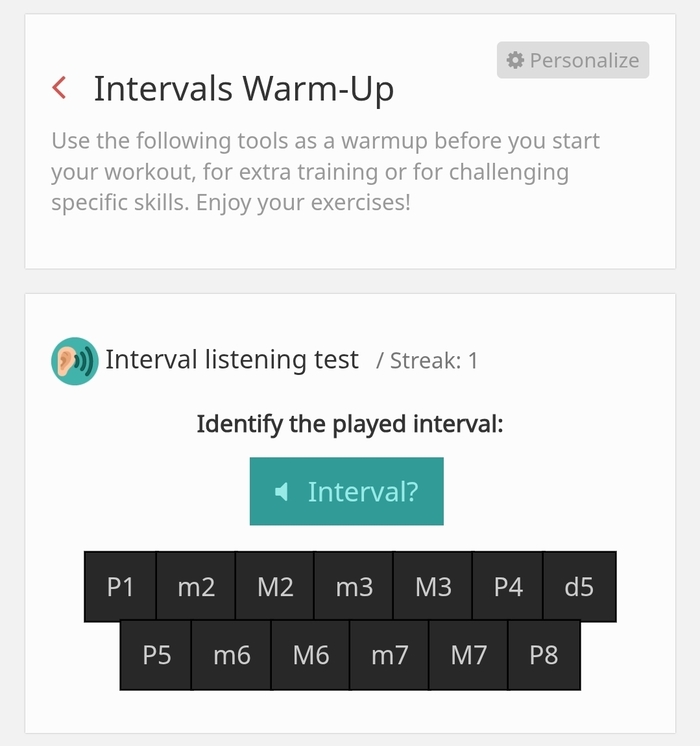Pick the P4 interval answer

(x=508, y=587)
